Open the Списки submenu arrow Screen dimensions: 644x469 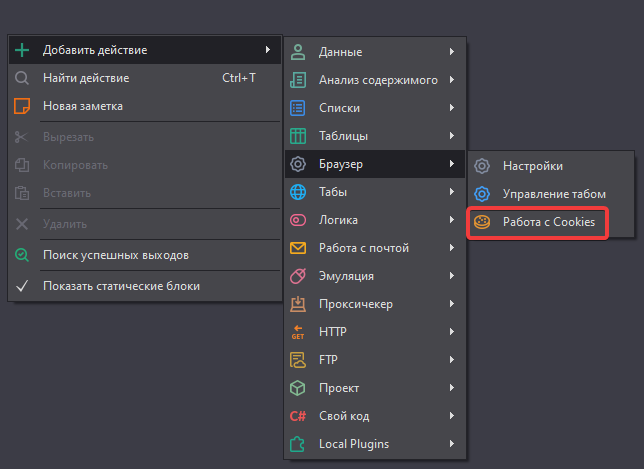coord(452,108)
